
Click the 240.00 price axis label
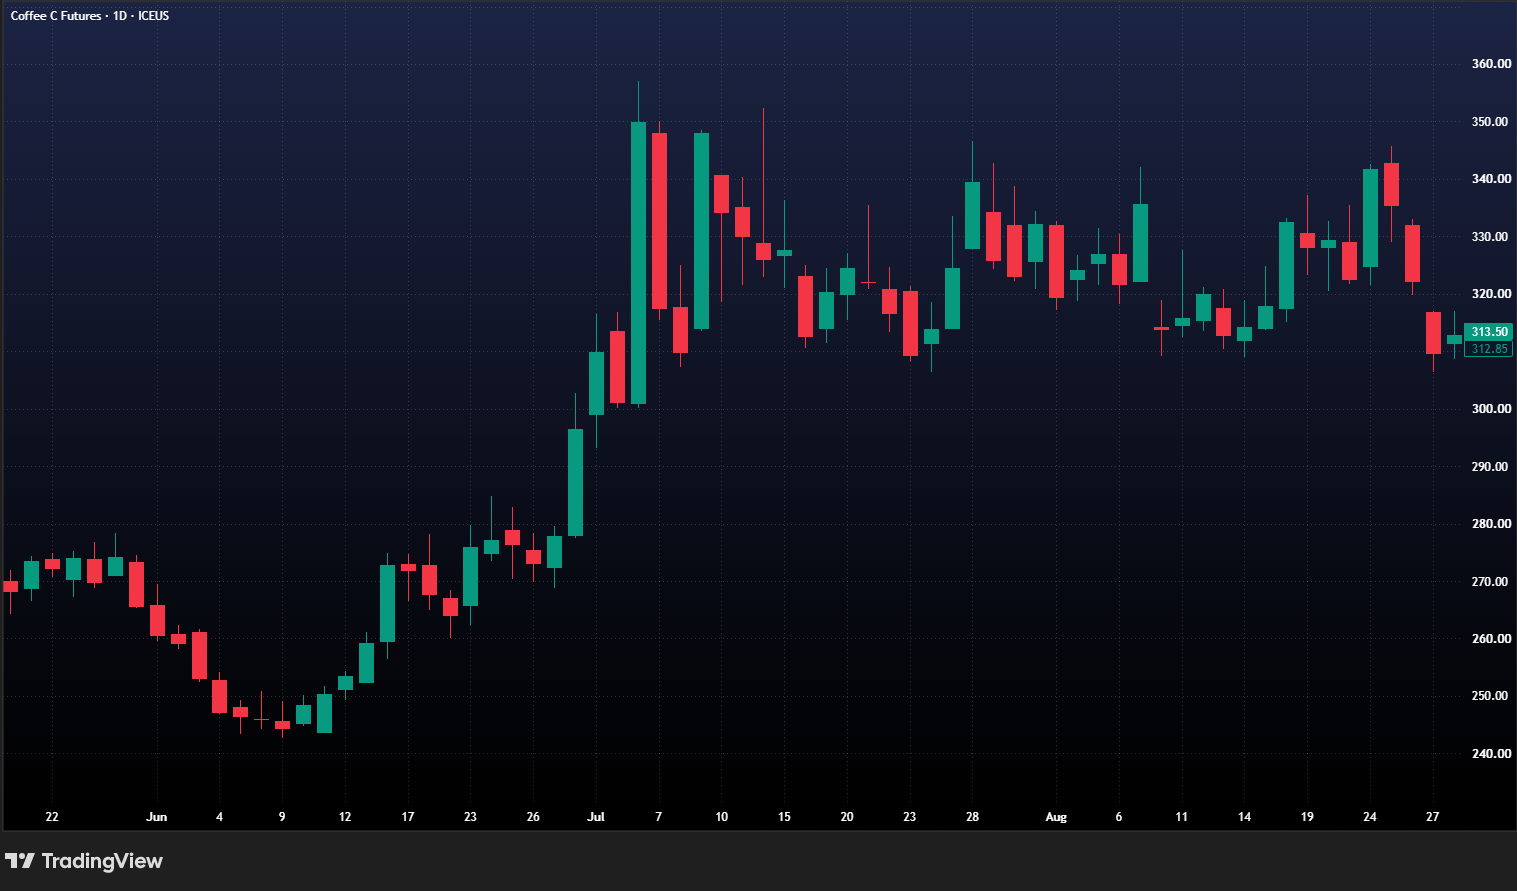1491,754
